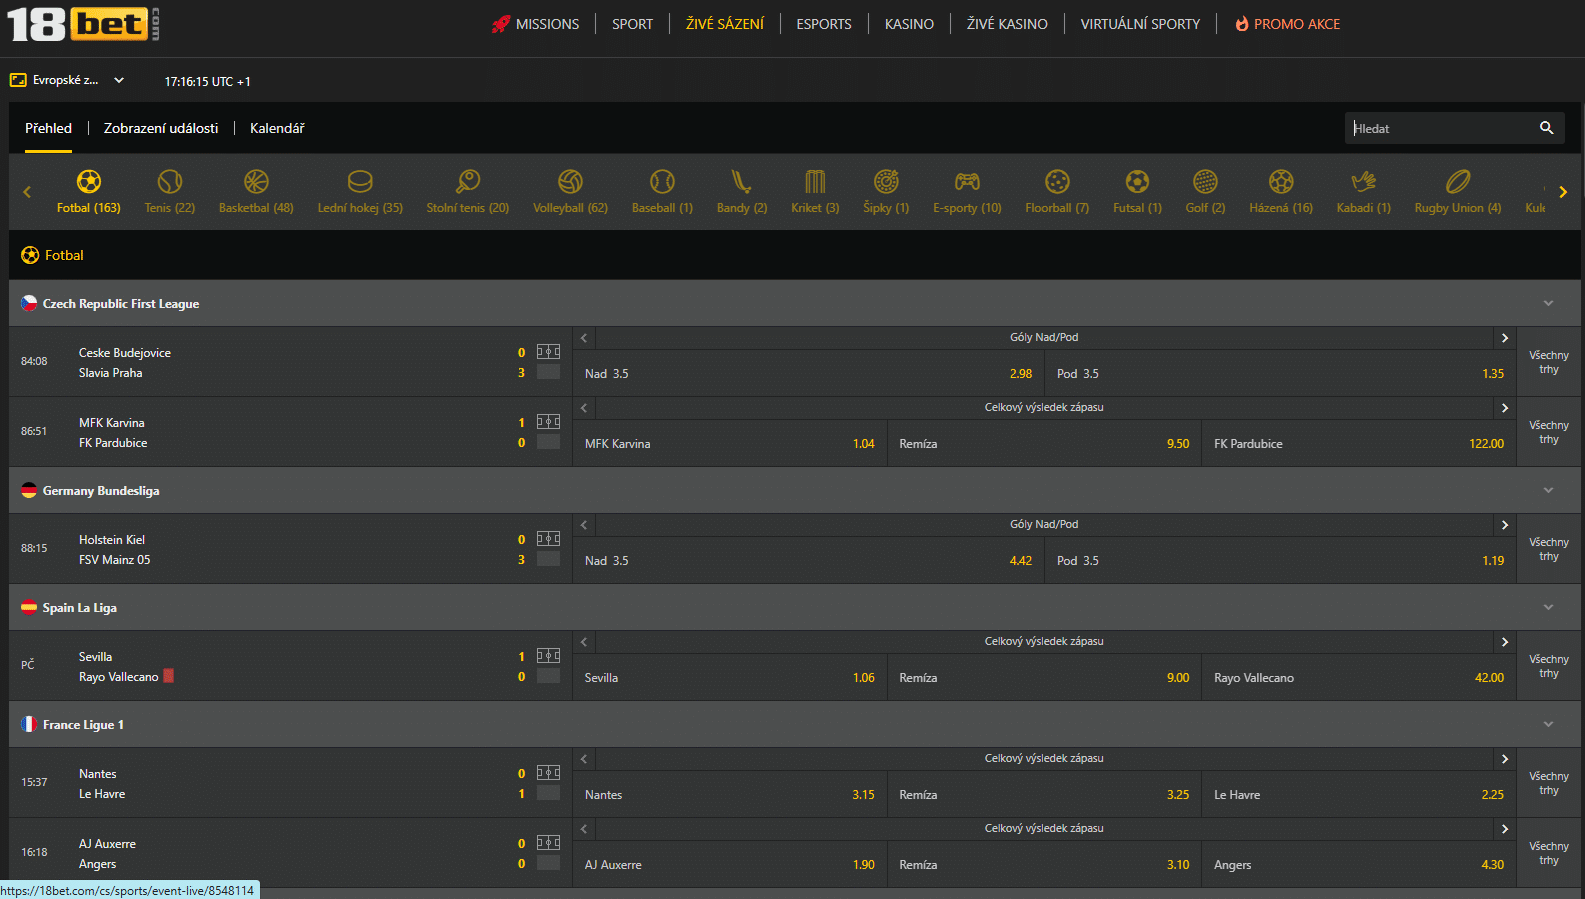Open the MISSIONS menu item
This screenshot has height=899, width=1585.
536,24
